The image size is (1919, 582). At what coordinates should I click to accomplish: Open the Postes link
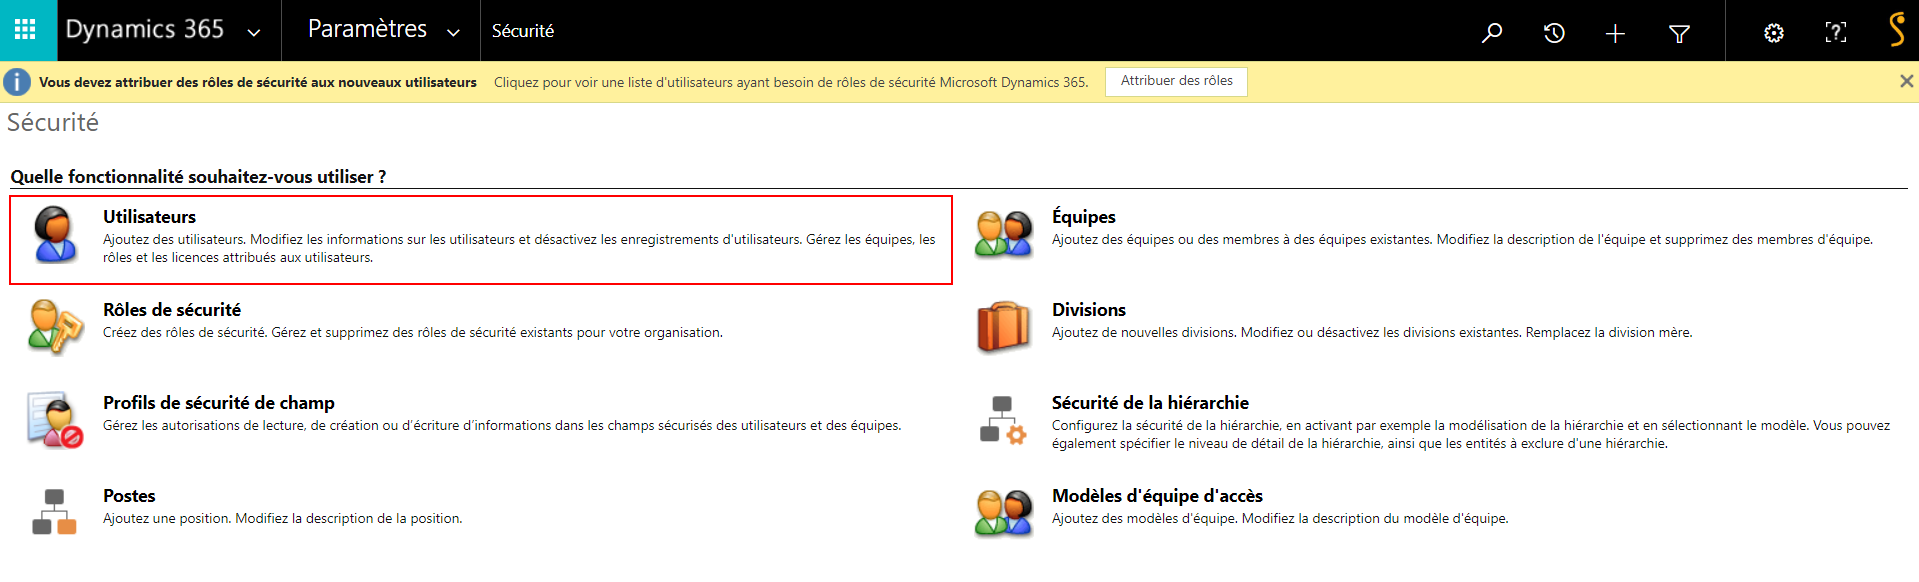click(x=129, y=496)
